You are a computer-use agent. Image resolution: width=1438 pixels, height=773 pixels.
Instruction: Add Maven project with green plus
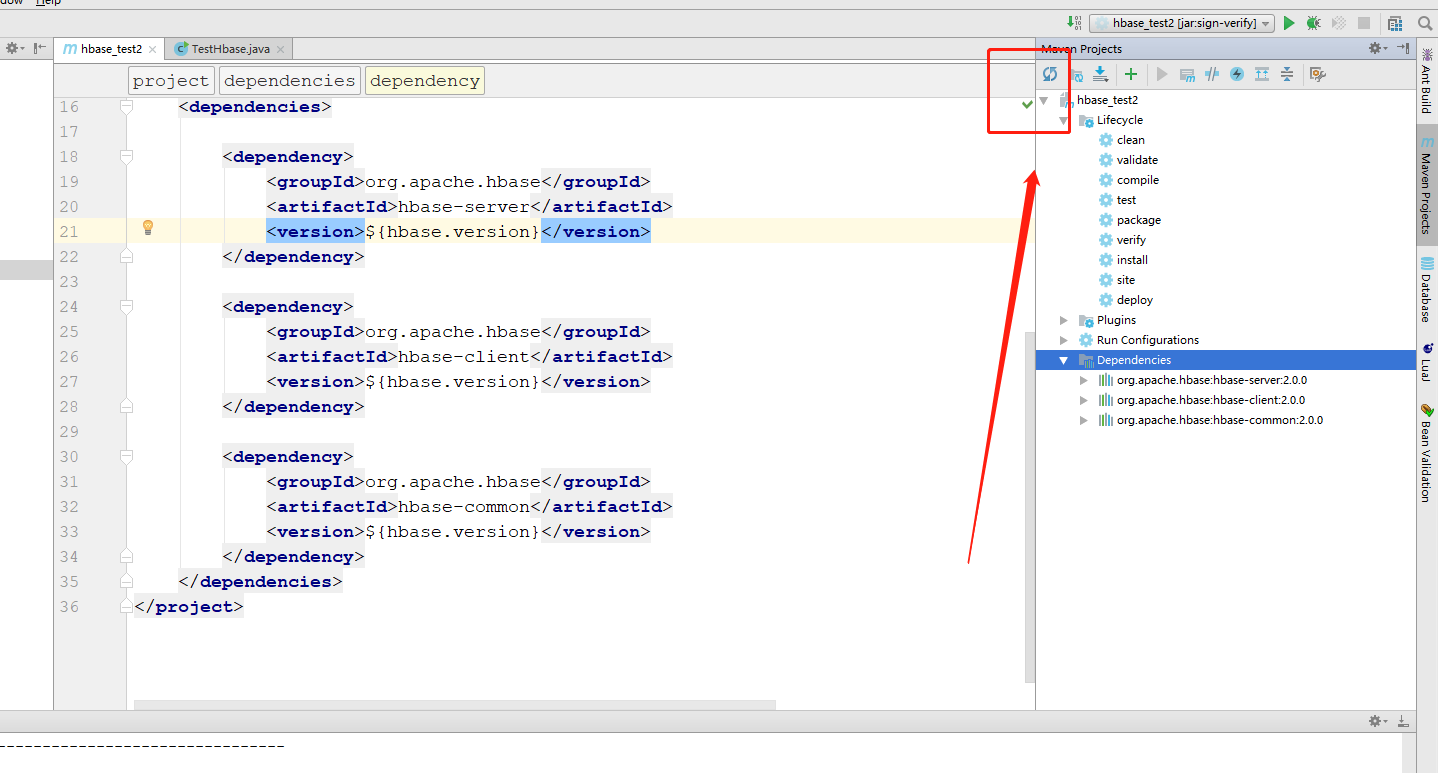pos(1131,74)
